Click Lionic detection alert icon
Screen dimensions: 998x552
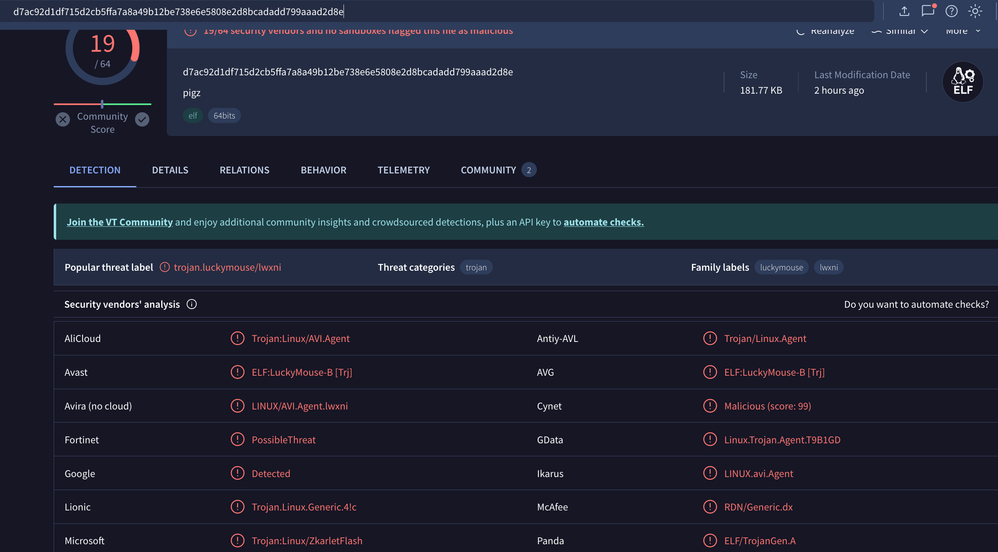click(x=237, y=507)
